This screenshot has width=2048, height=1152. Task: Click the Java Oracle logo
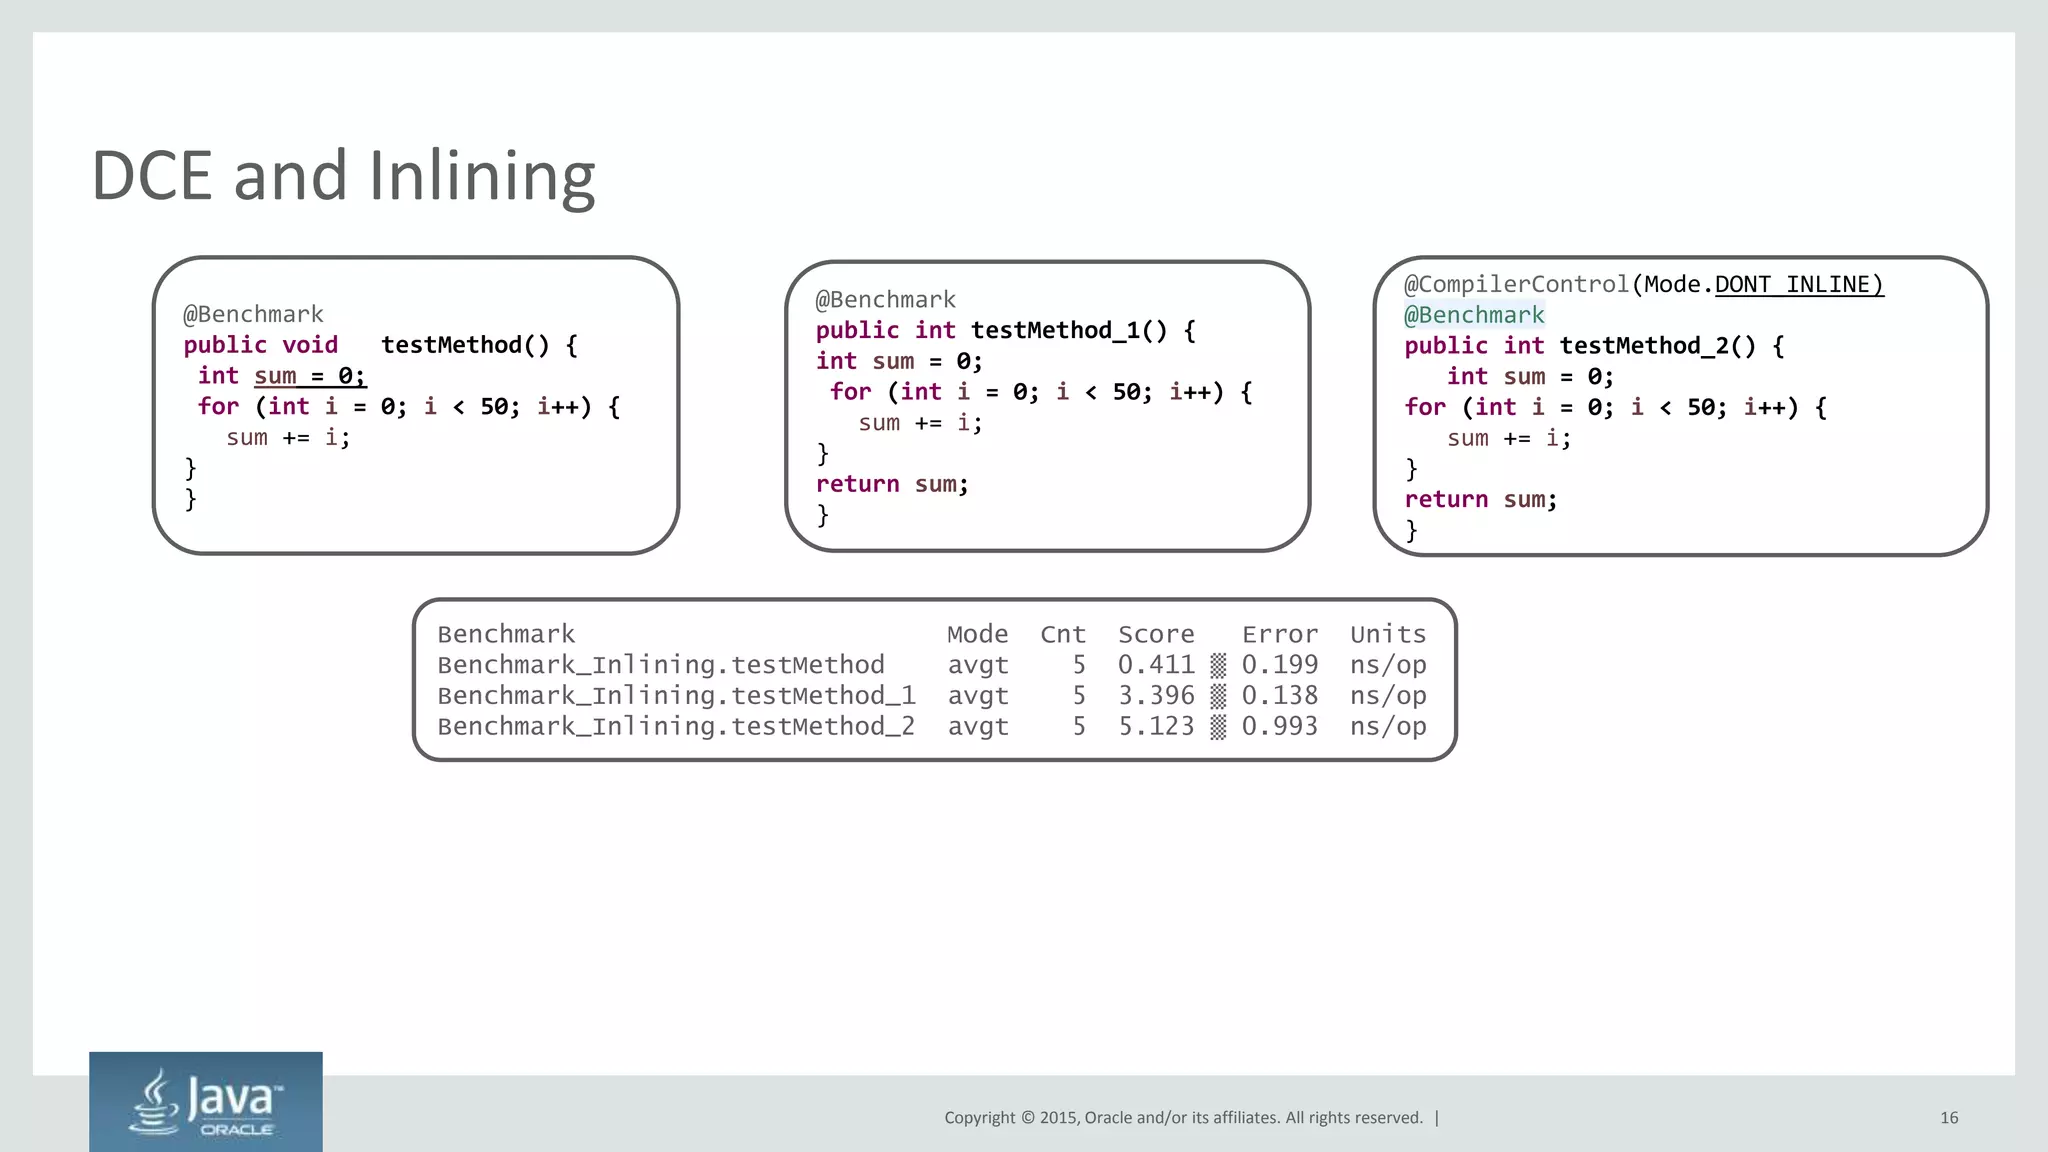pos(205,1101)
